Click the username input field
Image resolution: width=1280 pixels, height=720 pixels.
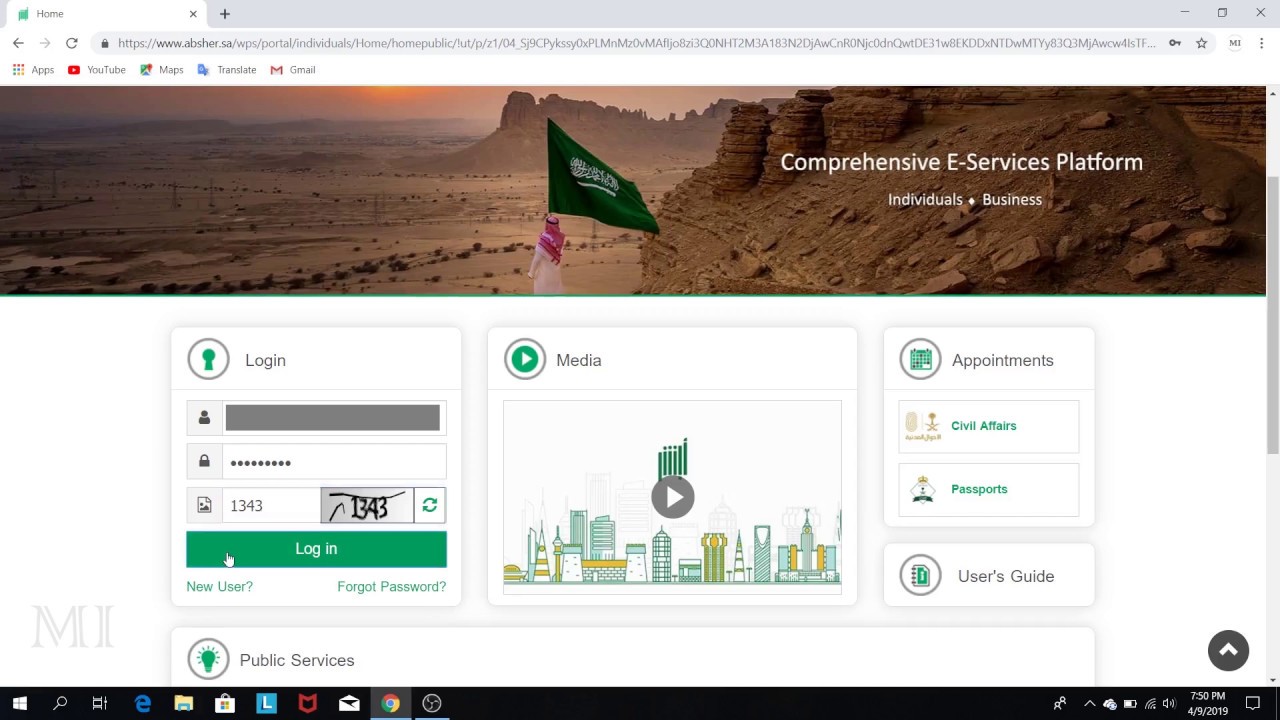pyautogui.click(x=332, y=418)
